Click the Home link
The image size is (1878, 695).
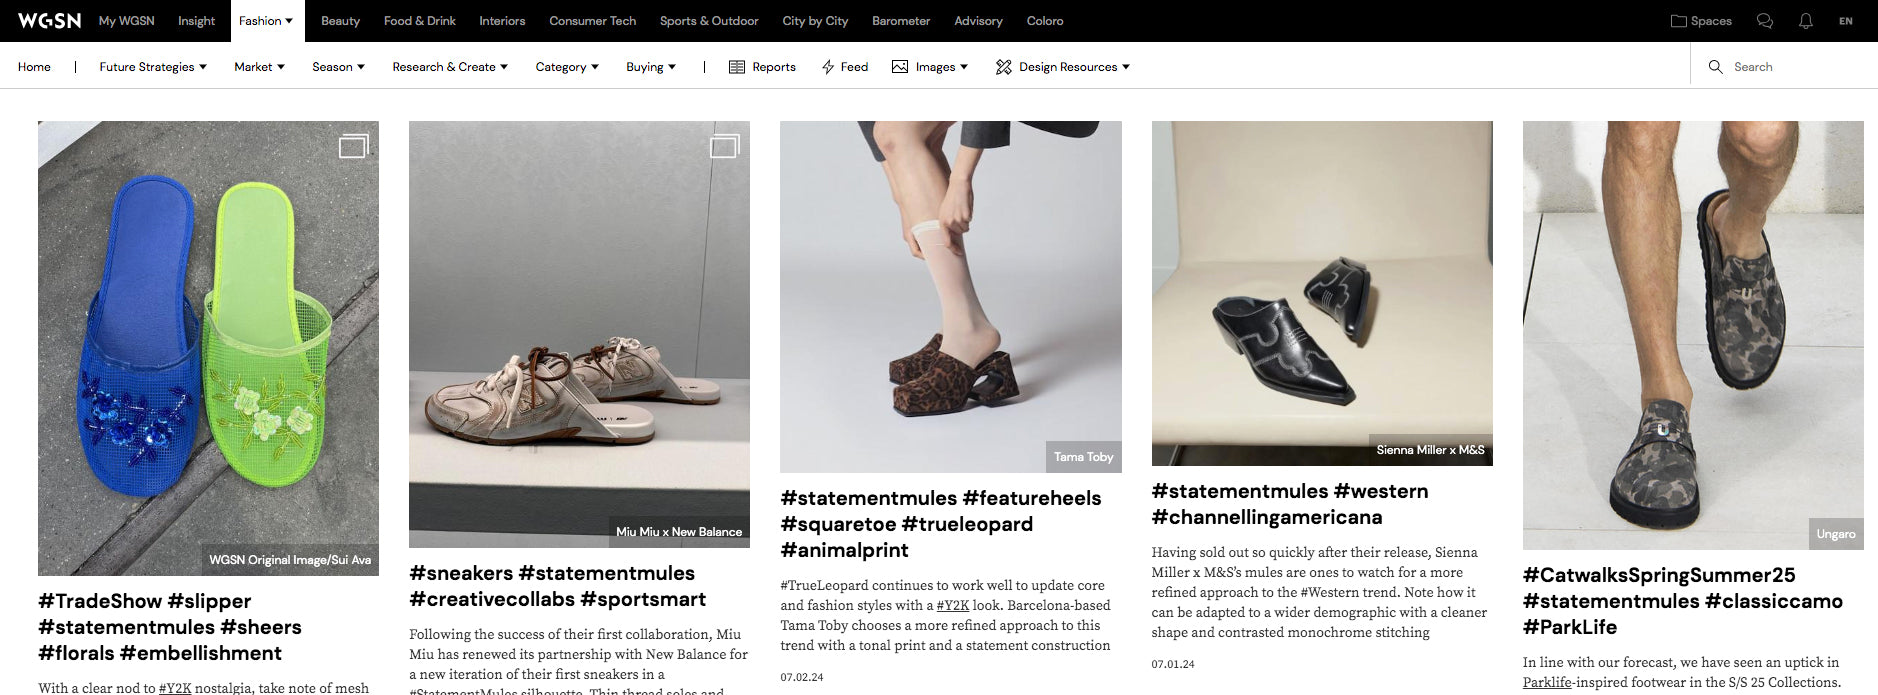coord(34,67)
